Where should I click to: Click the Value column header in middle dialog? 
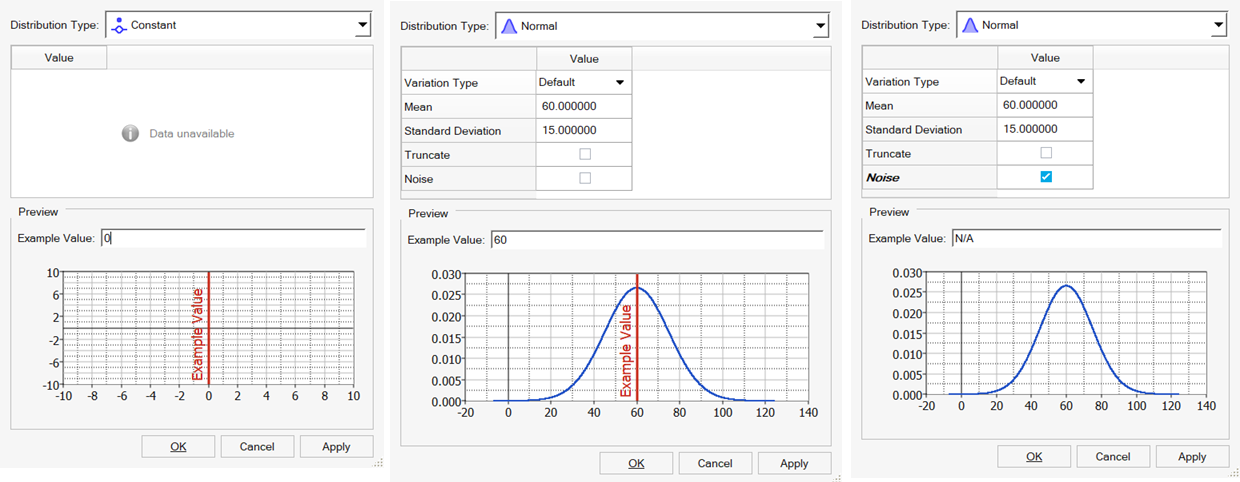(x=584, y=59)
